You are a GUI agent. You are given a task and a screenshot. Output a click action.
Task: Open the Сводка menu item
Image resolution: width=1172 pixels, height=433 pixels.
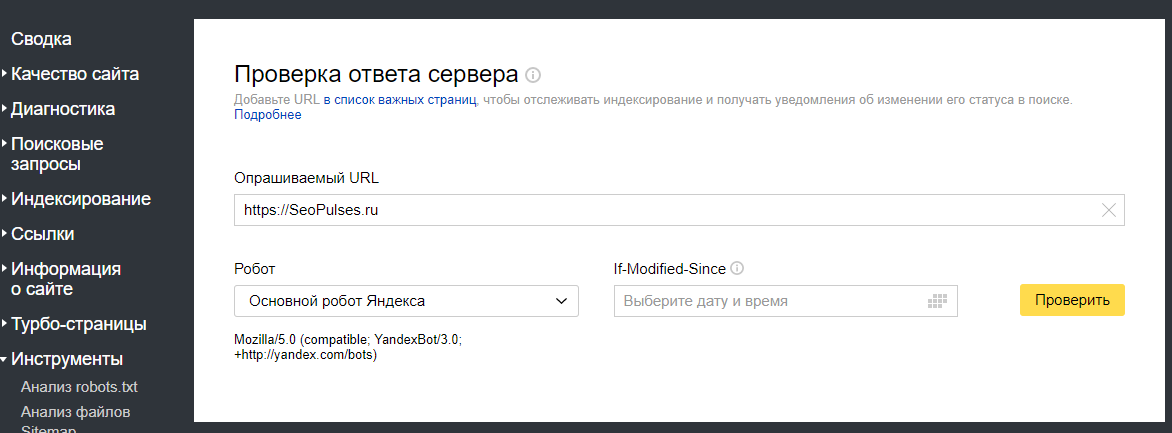tap(41, 40)
